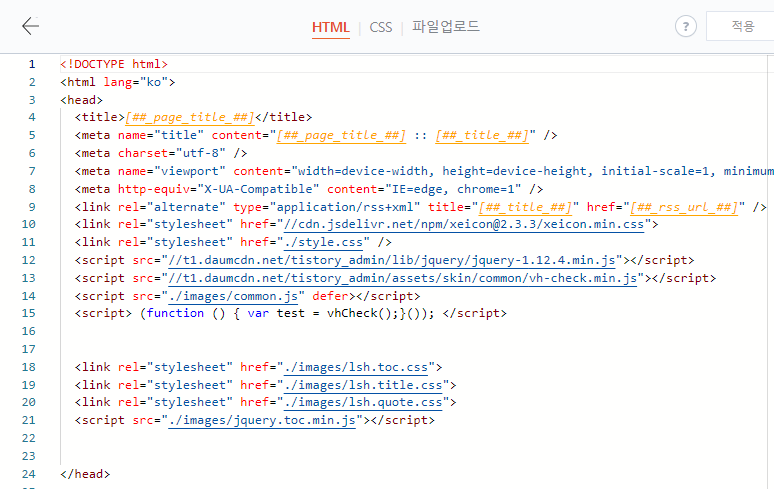Click the X-UA-Compatible meta line
The width and height of the screenshot is (774, 489).
[x=309, y=189]
